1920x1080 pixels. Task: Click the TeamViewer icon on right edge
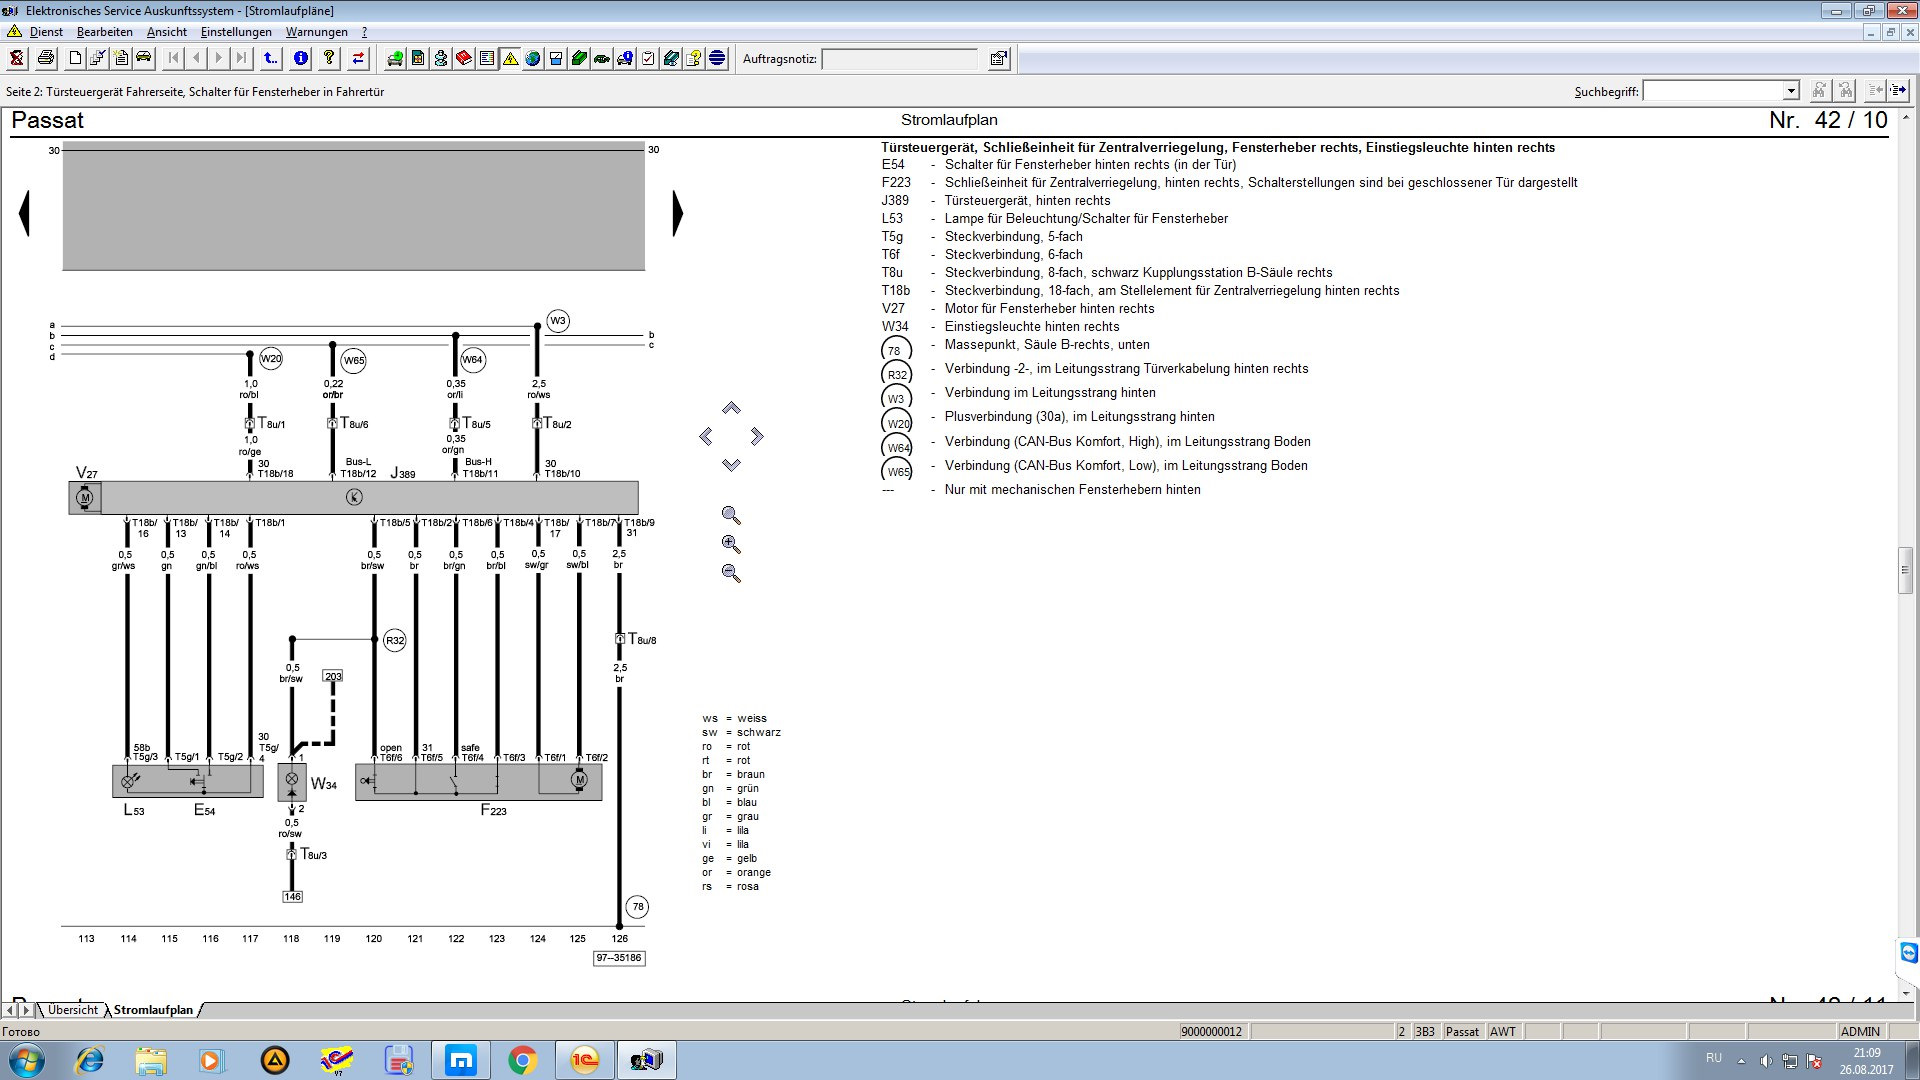click(x=1909, y=952)
